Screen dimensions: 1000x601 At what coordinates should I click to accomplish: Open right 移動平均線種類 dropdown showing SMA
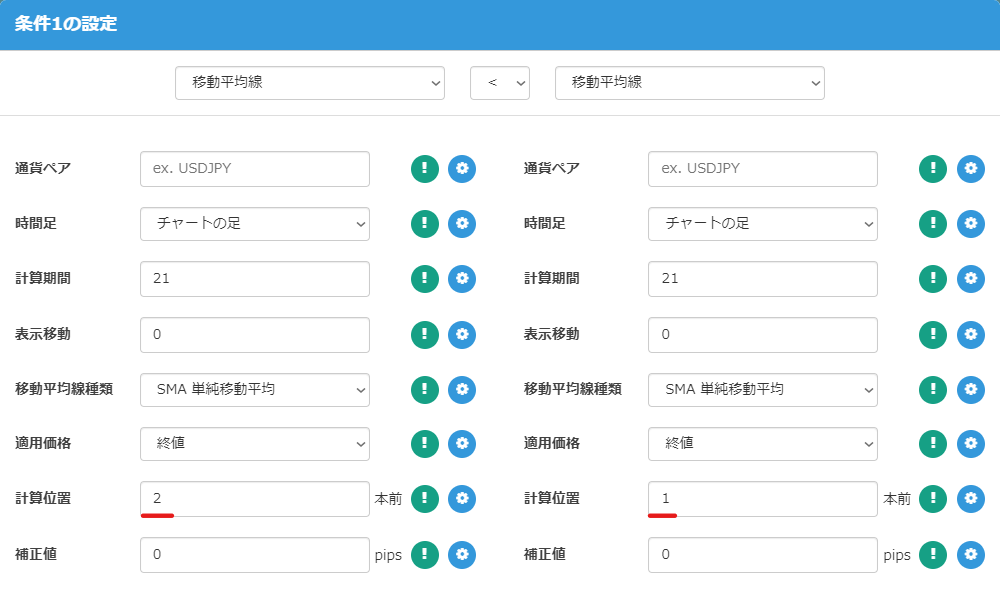pos(763,389)
